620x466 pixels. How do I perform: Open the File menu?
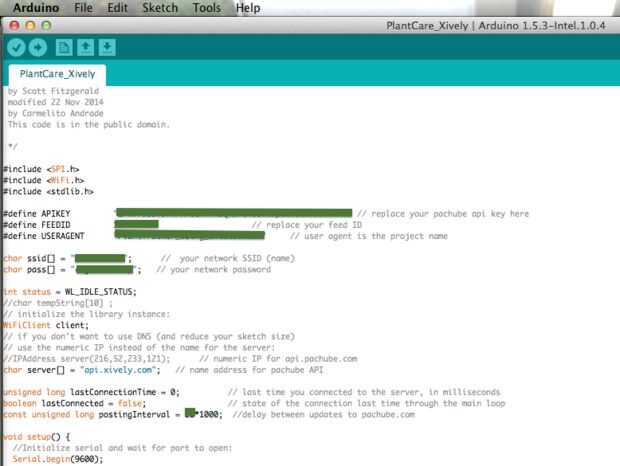(x=83, y=8)
